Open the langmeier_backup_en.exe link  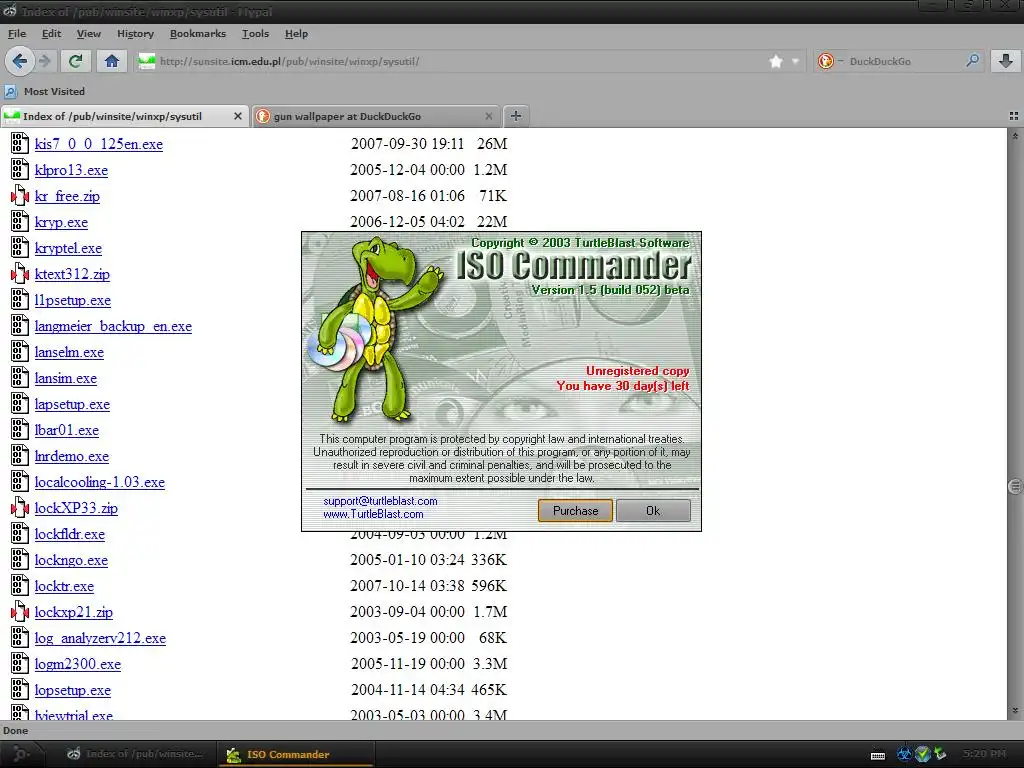[113, 327]
